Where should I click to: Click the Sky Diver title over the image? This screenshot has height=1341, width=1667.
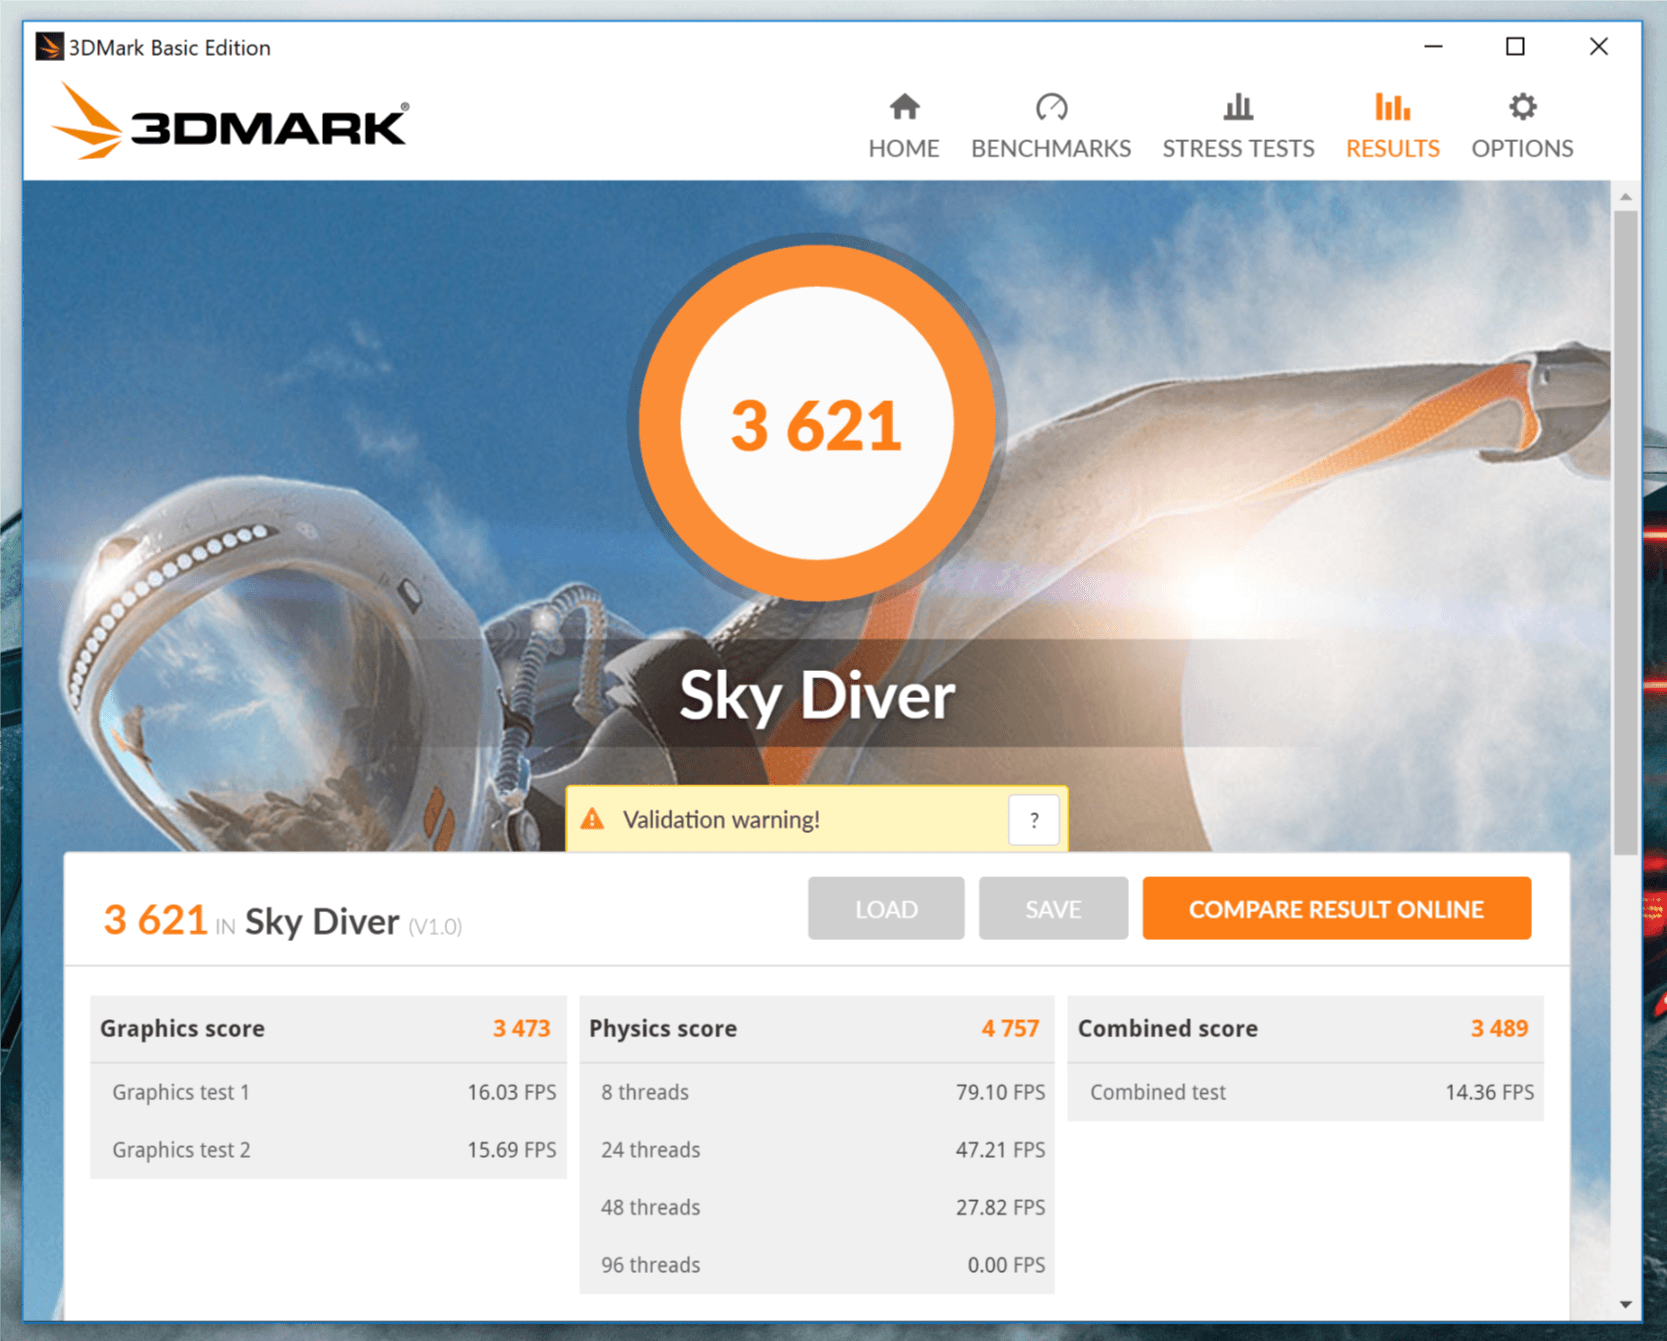click(x=817, y=696)
